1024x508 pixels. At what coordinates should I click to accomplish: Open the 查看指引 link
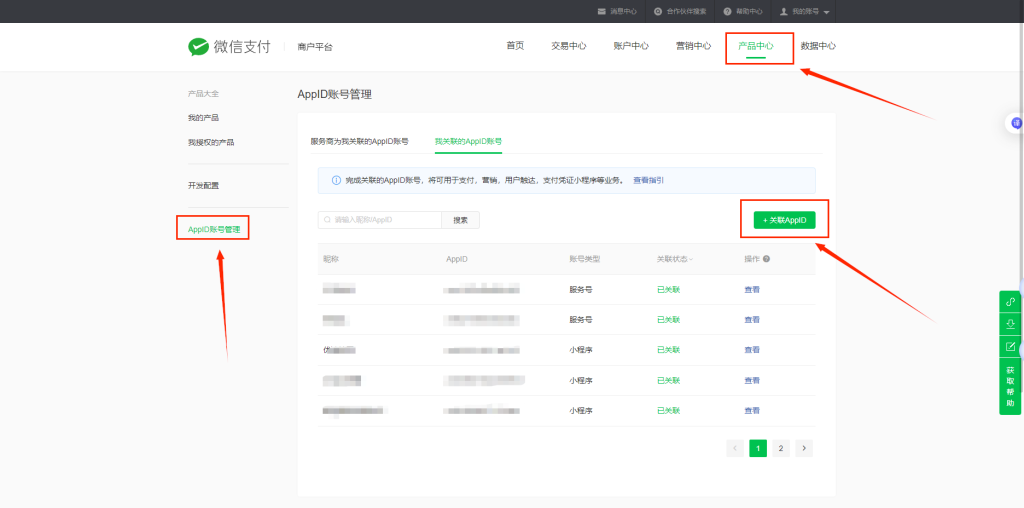tap(648, 180)
